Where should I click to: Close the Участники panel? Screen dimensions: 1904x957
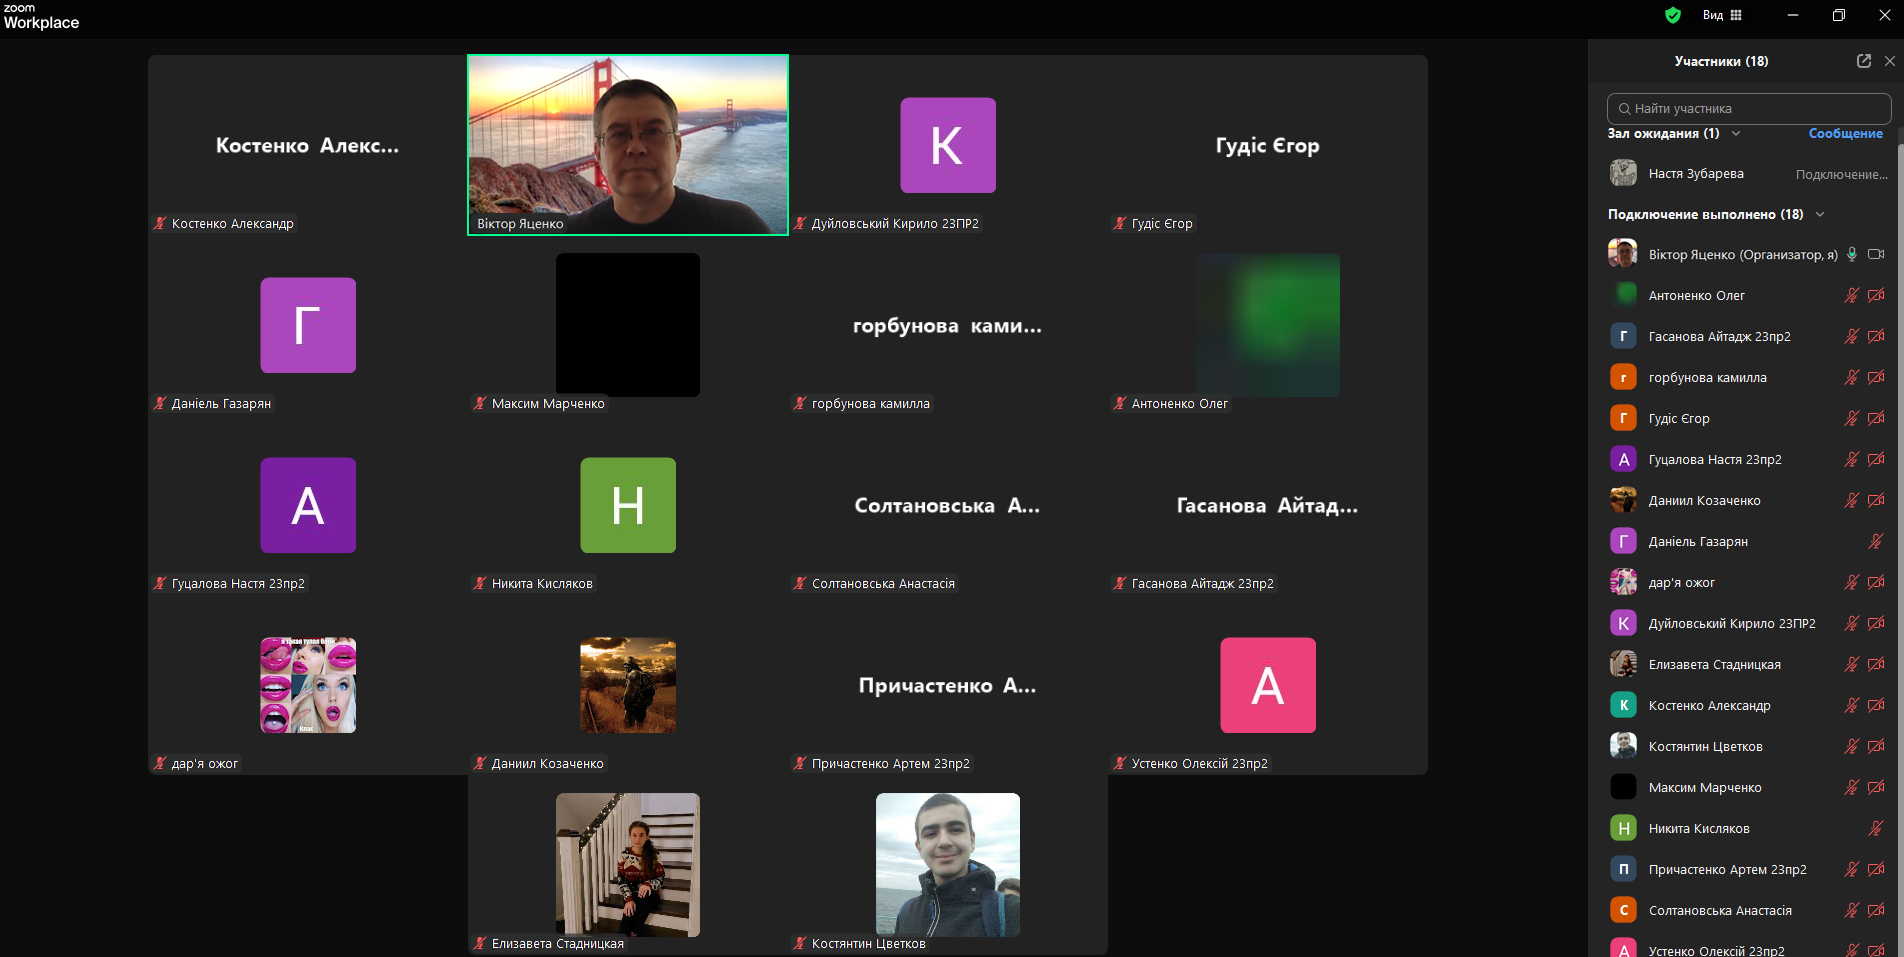(1890, 61)
